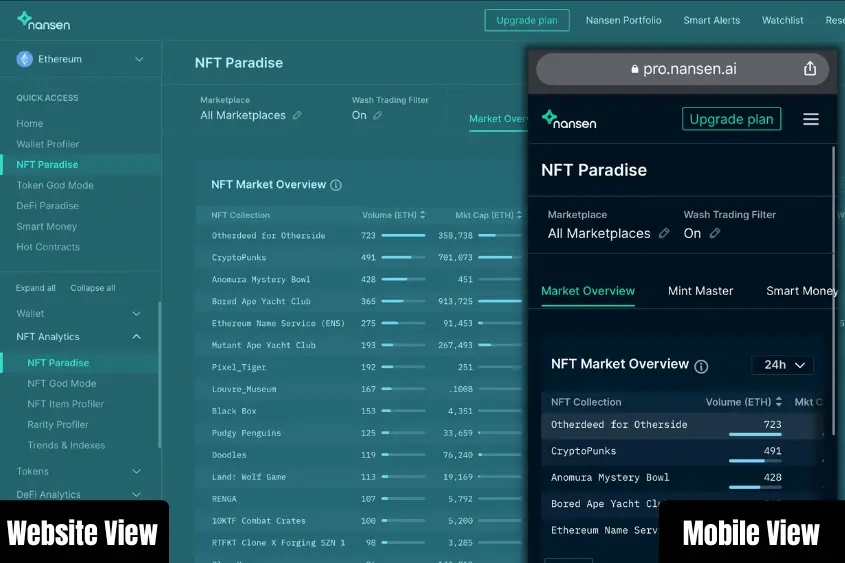The width and height of the screenshot is (845, 563).
Task: Select NFT Paradise under NFT Analytics
Action: [58, 363]
